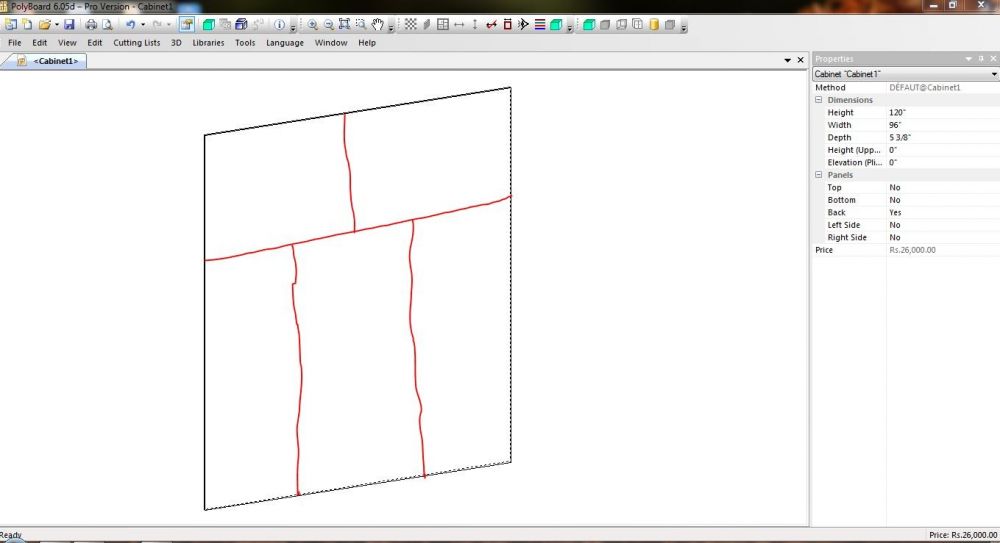The image size is (1000, 543).
Task: Open the toolbar options arrow after the information icon
Action: [293, 26]
